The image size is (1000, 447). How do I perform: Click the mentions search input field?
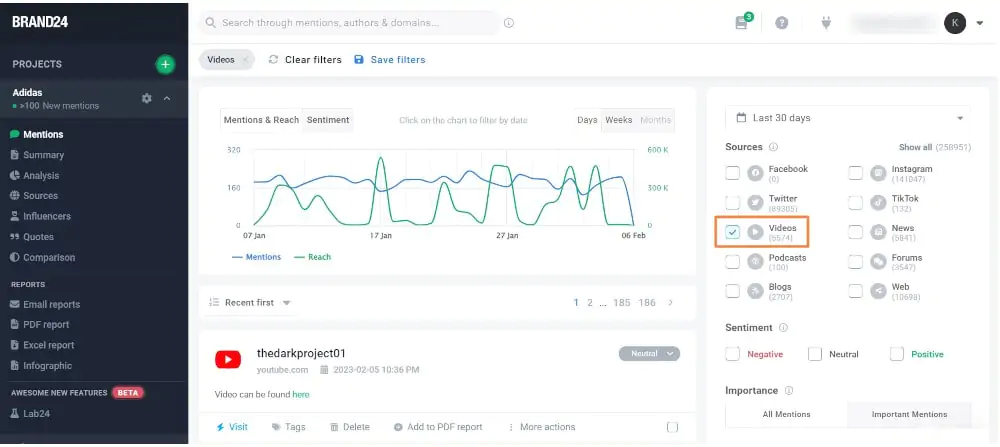350,23
